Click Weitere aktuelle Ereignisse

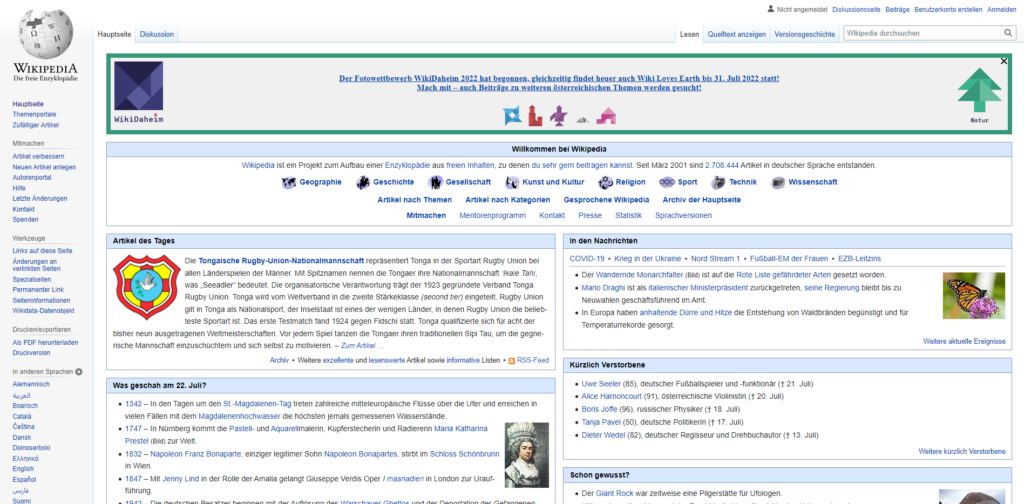tap(964, 341)
